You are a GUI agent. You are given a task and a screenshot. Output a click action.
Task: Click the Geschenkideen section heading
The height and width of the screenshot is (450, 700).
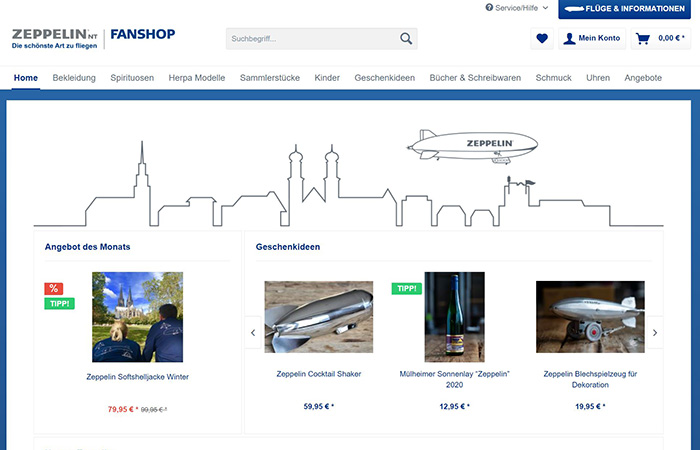tap(288, 247)
